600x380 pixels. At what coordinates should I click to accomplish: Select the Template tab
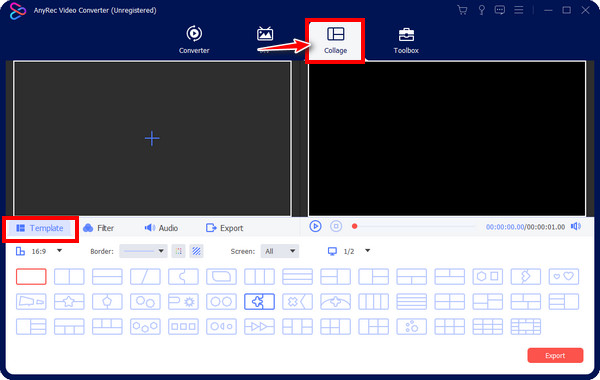click(40, 228)
